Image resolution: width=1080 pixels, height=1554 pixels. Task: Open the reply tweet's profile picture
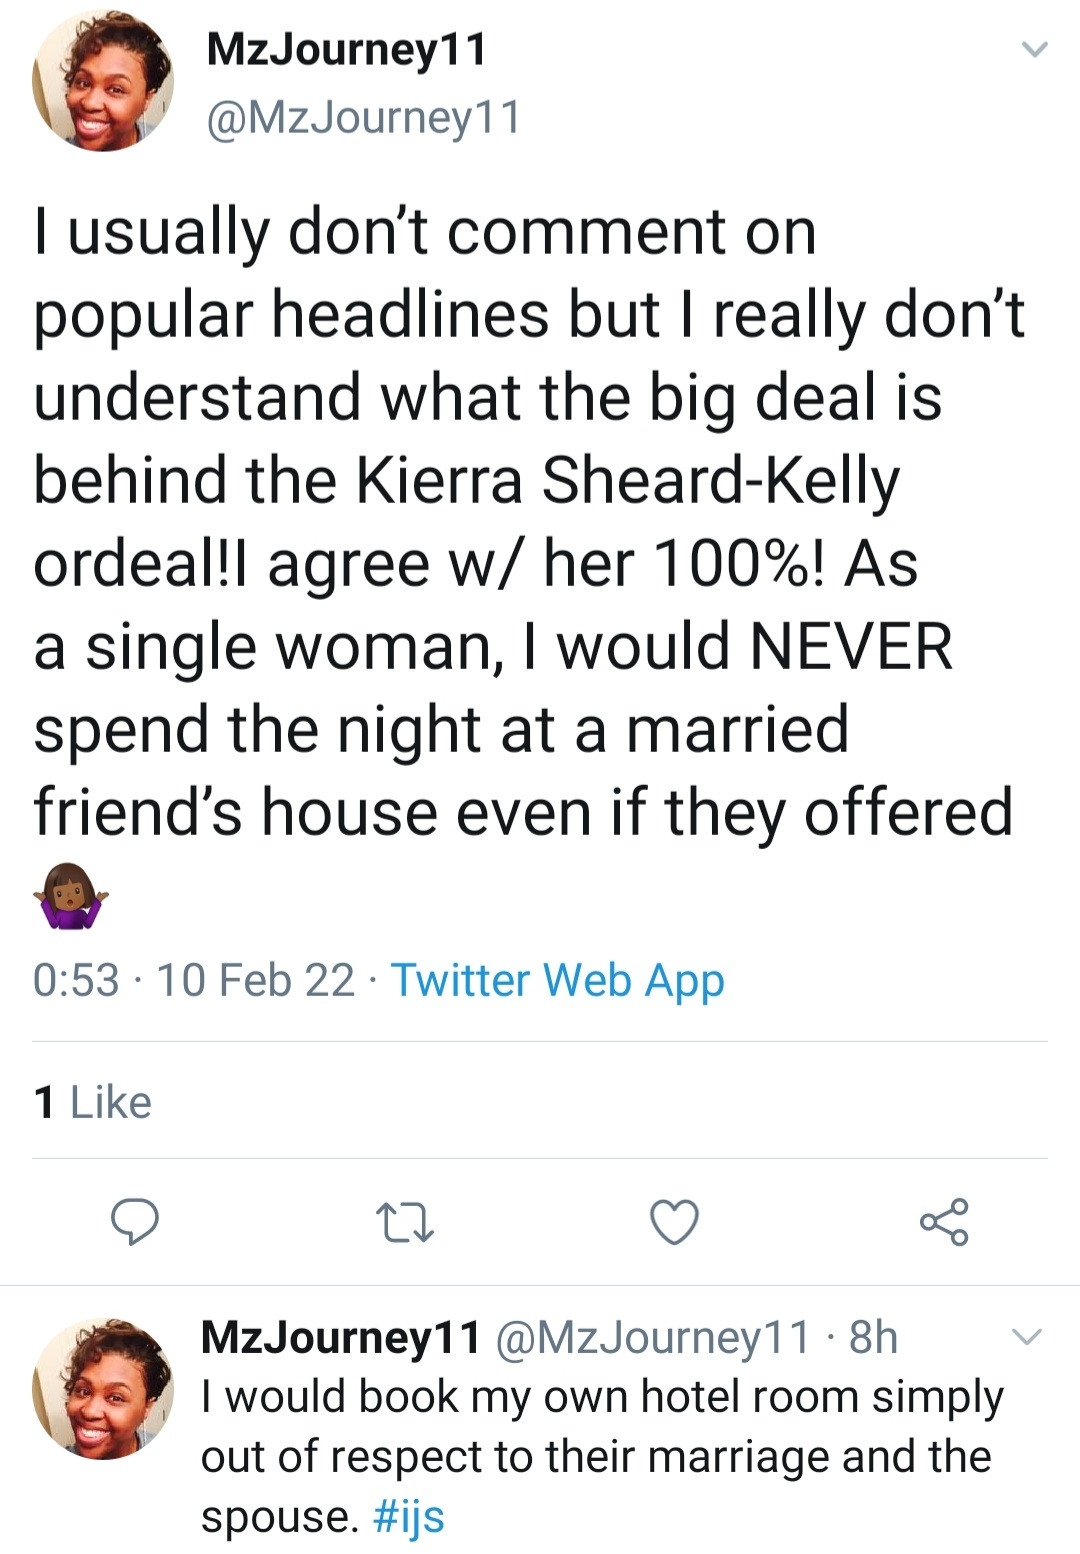(103, 1387)
